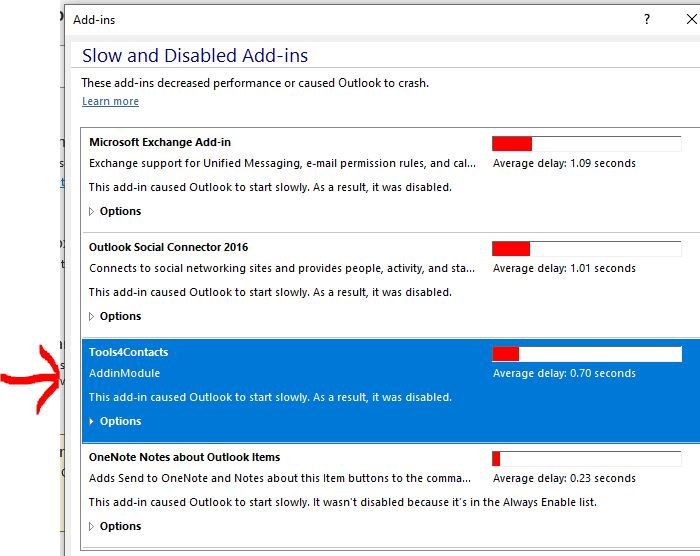Screen dimensions: 700x556
Task: Select OneNote Notes about Outlook Items title
Action: [x=184, y=457]
